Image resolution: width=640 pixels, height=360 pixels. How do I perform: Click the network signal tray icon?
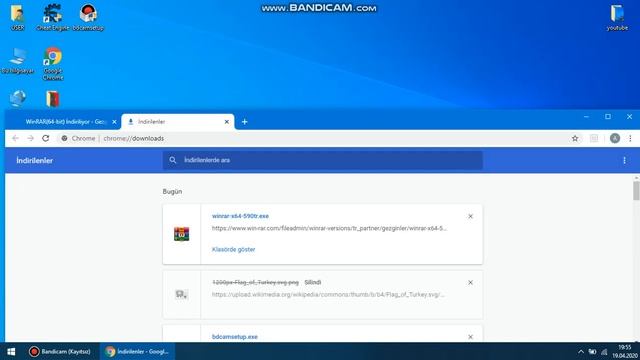pyautogui.click(x=604, y=351)
